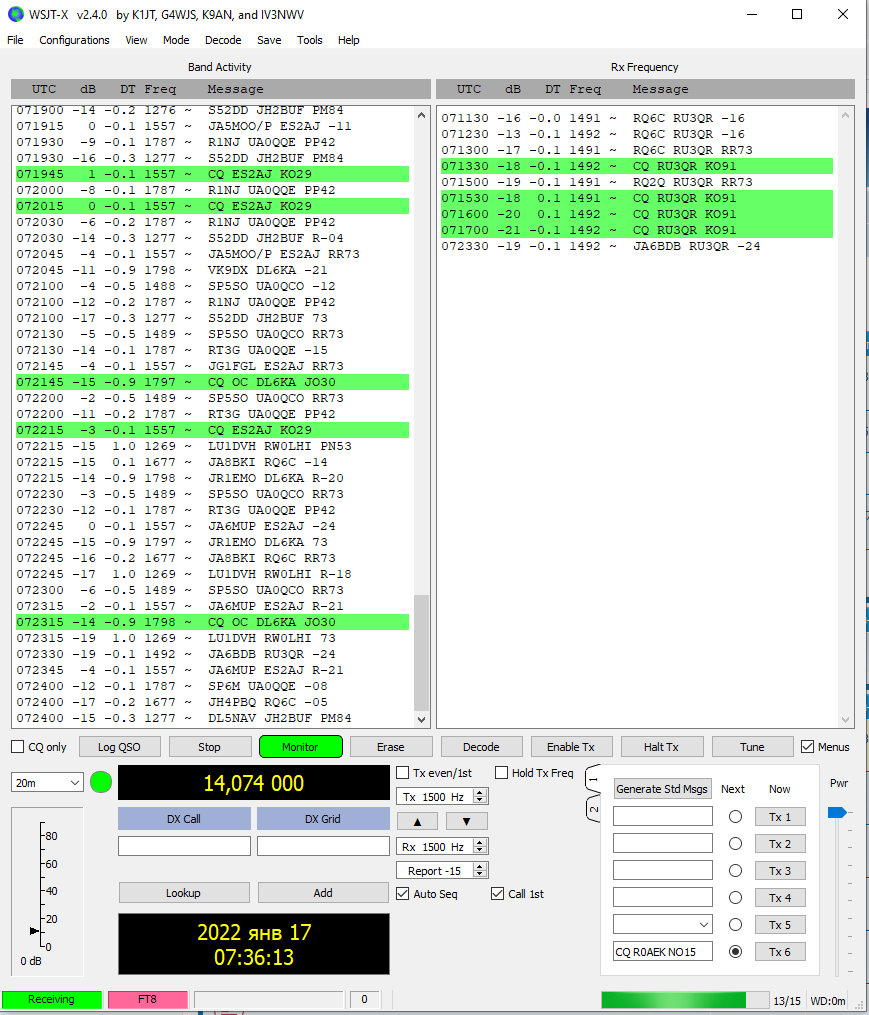Open the Decode menu

pos(223,40)
